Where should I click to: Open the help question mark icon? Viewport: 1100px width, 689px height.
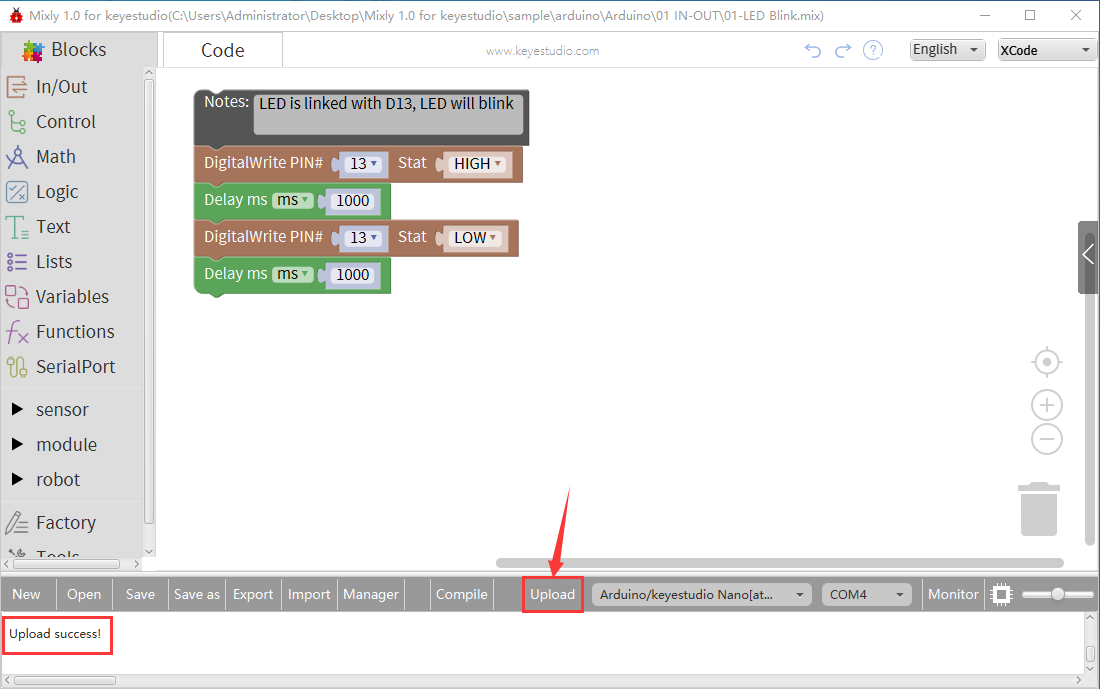tap(873, 51)
